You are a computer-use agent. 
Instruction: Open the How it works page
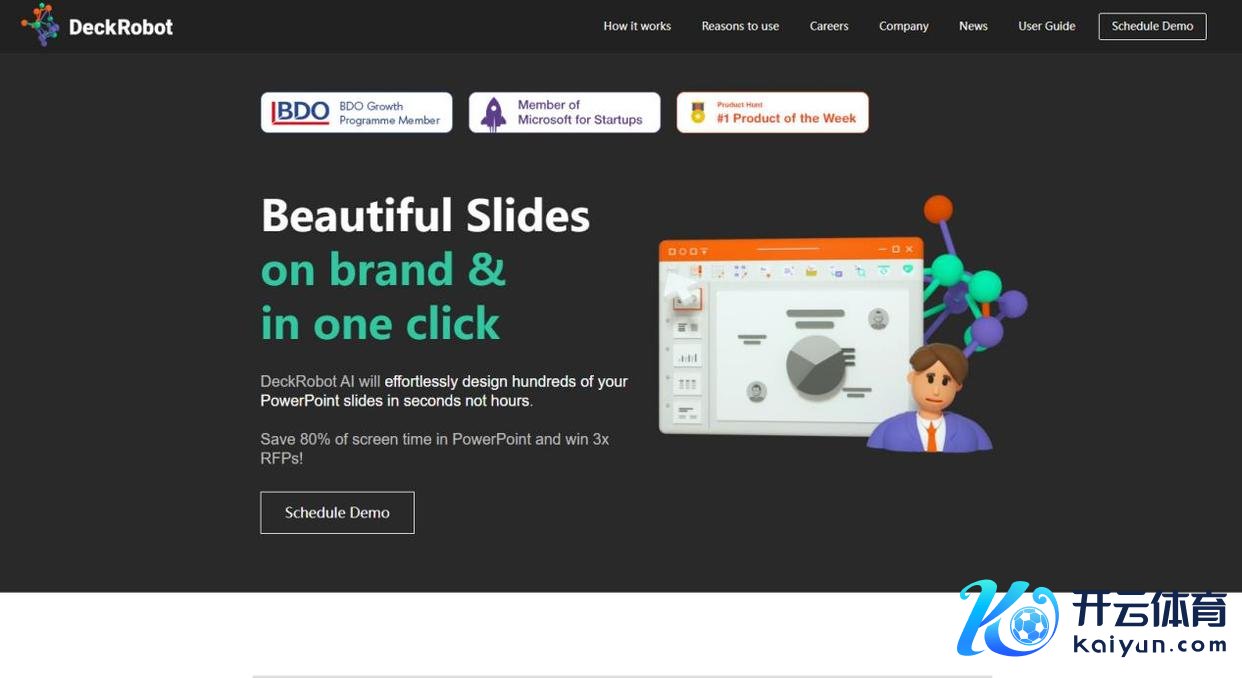pyautogui.click(x=637, y=26)
